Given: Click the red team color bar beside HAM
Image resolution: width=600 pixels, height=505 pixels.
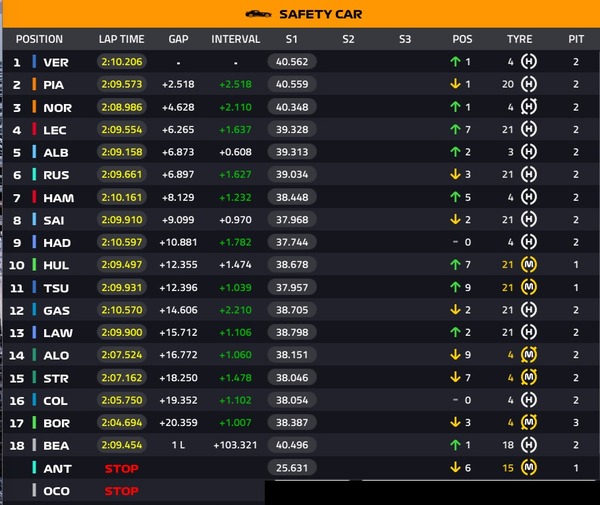Looking at the screenshot, I should pyautogui.click(x=34, y=197).
